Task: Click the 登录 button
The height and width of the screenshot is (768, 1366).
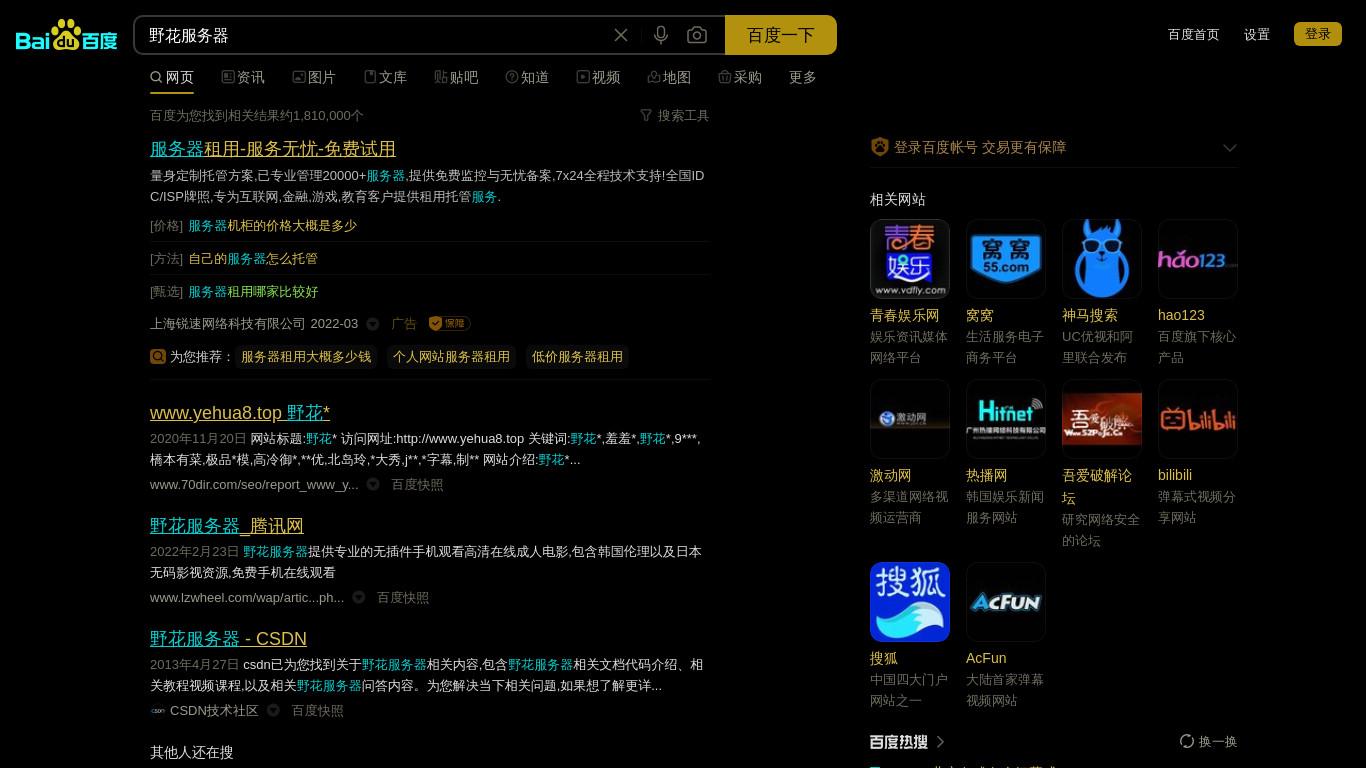Action: [x=1318, y=34]
